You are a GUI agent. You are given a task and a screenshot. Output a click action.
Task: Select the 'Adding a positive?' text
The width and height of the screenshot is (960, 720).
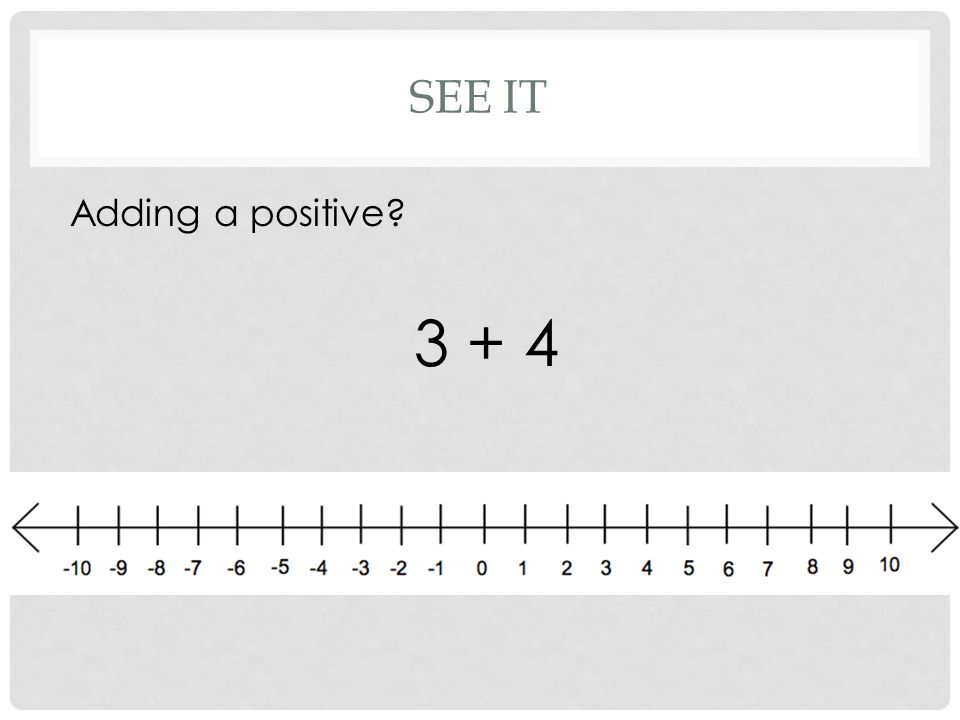238,214
